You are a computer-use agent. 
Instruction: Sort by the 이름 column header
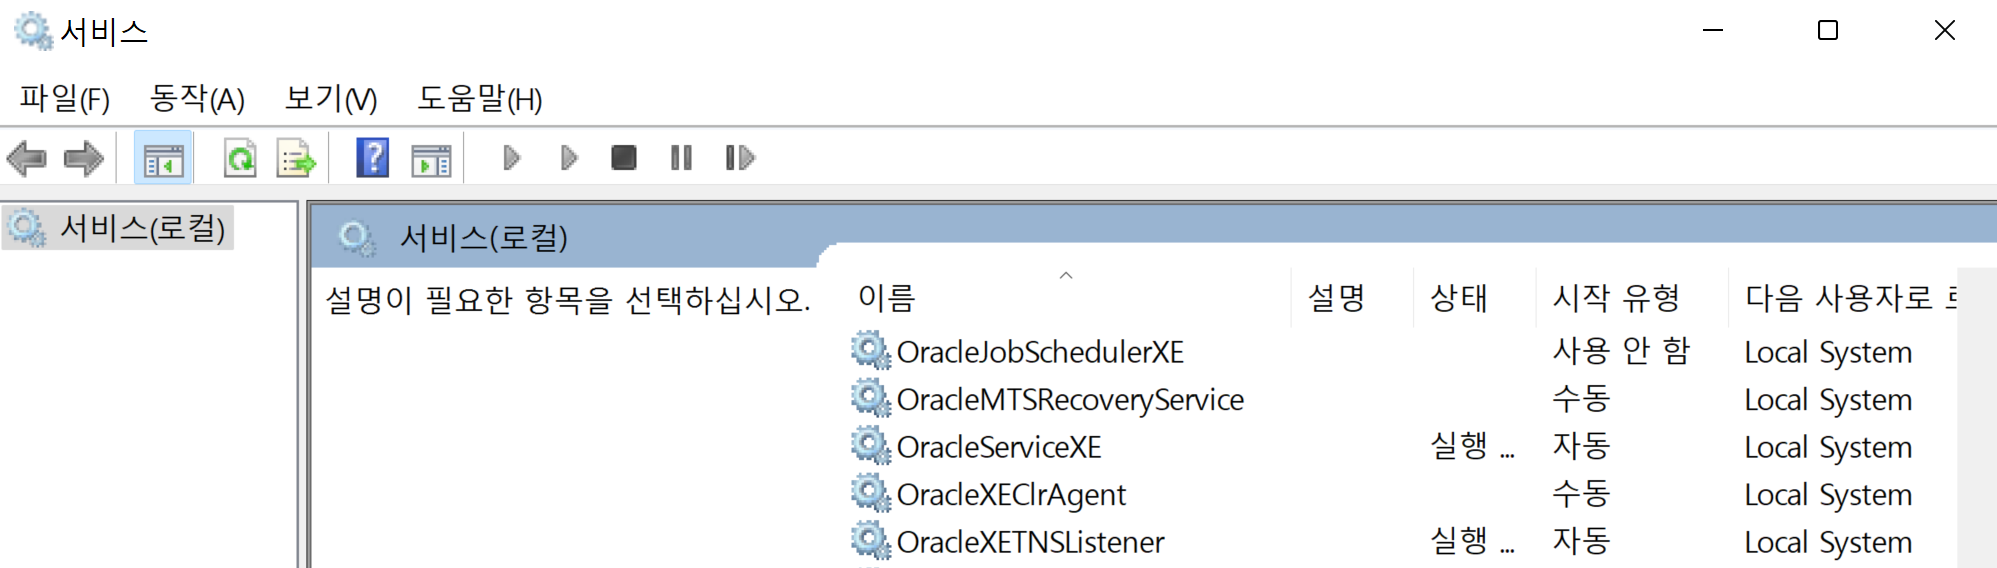coord(1068,298)
